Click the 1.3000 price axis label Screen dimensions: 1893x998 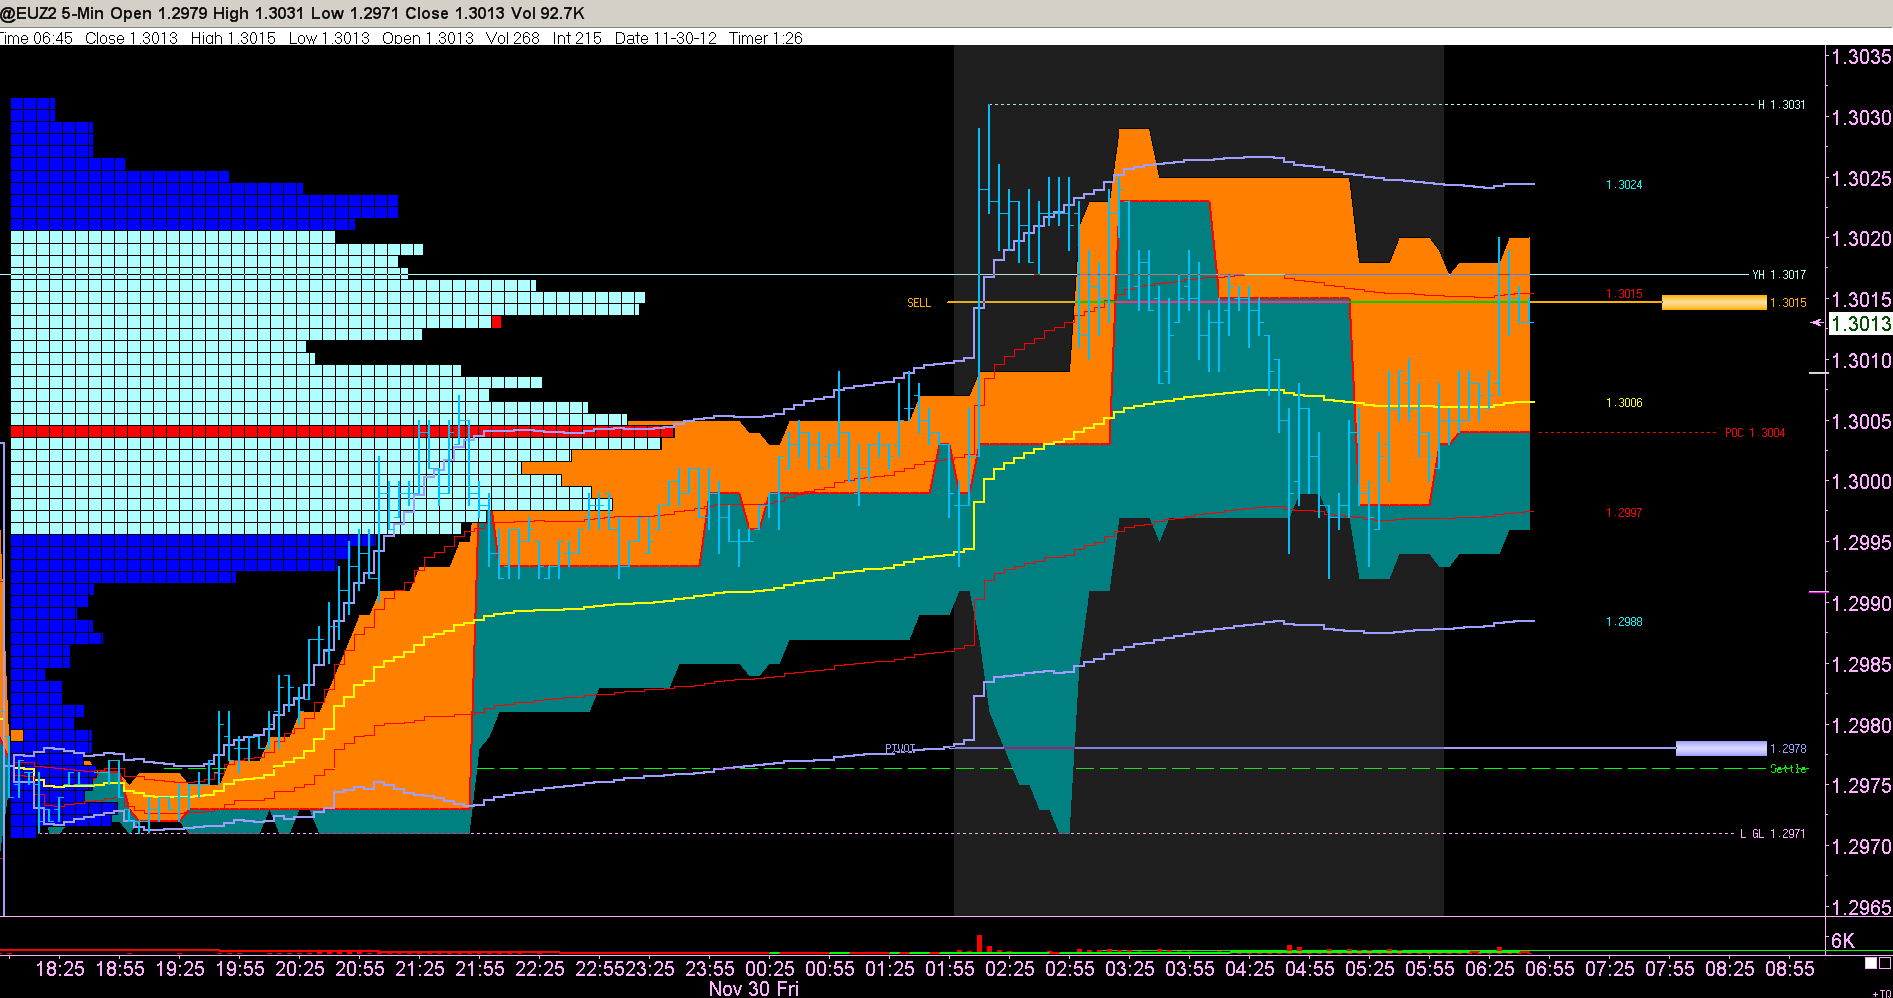pyautogui.click(x=1861, y=482)
